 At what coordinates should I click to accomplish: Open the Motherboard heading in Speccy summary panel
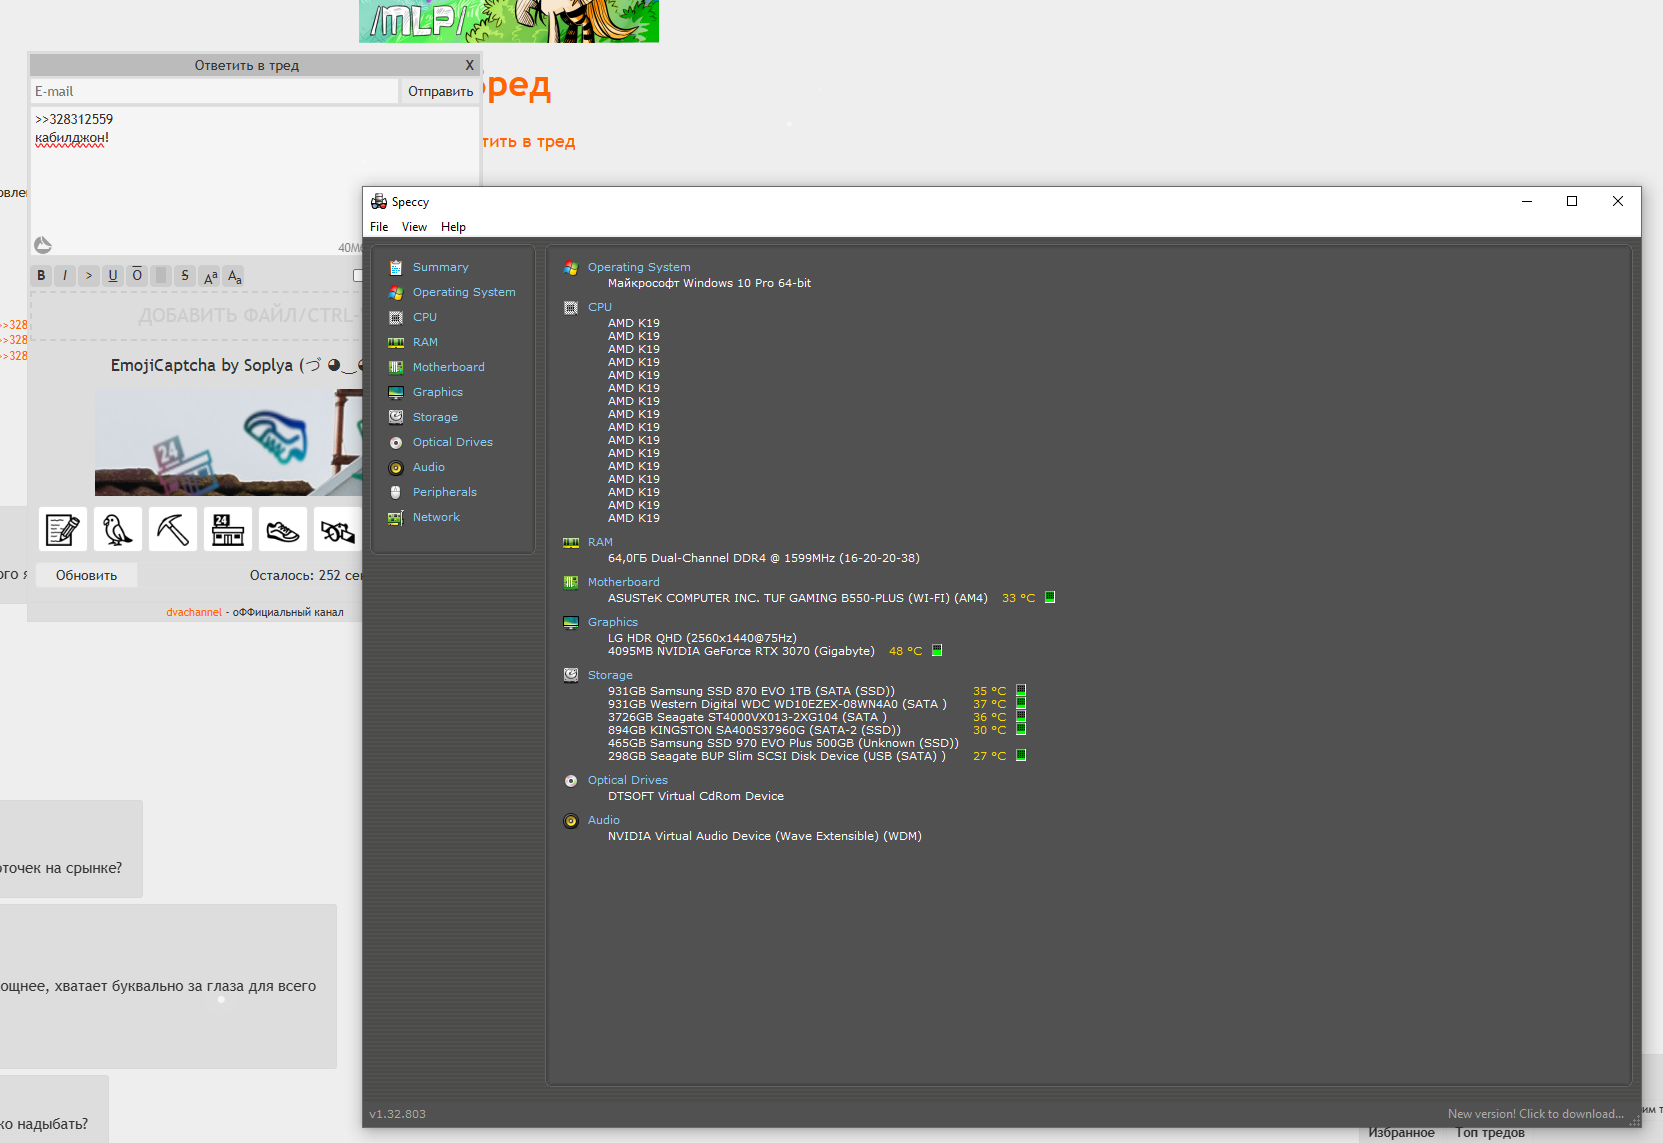pos(623,582)
